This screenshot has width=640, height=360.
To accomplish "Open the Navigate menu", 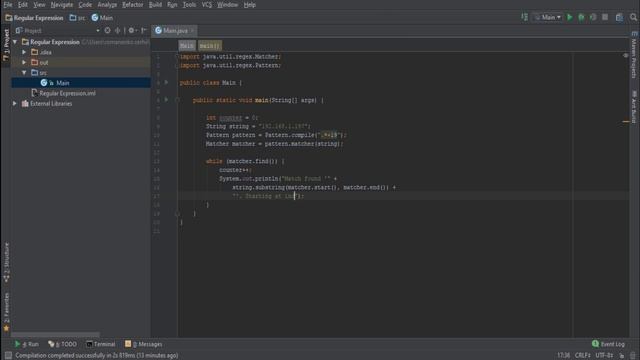I will [x=62, y=5].
